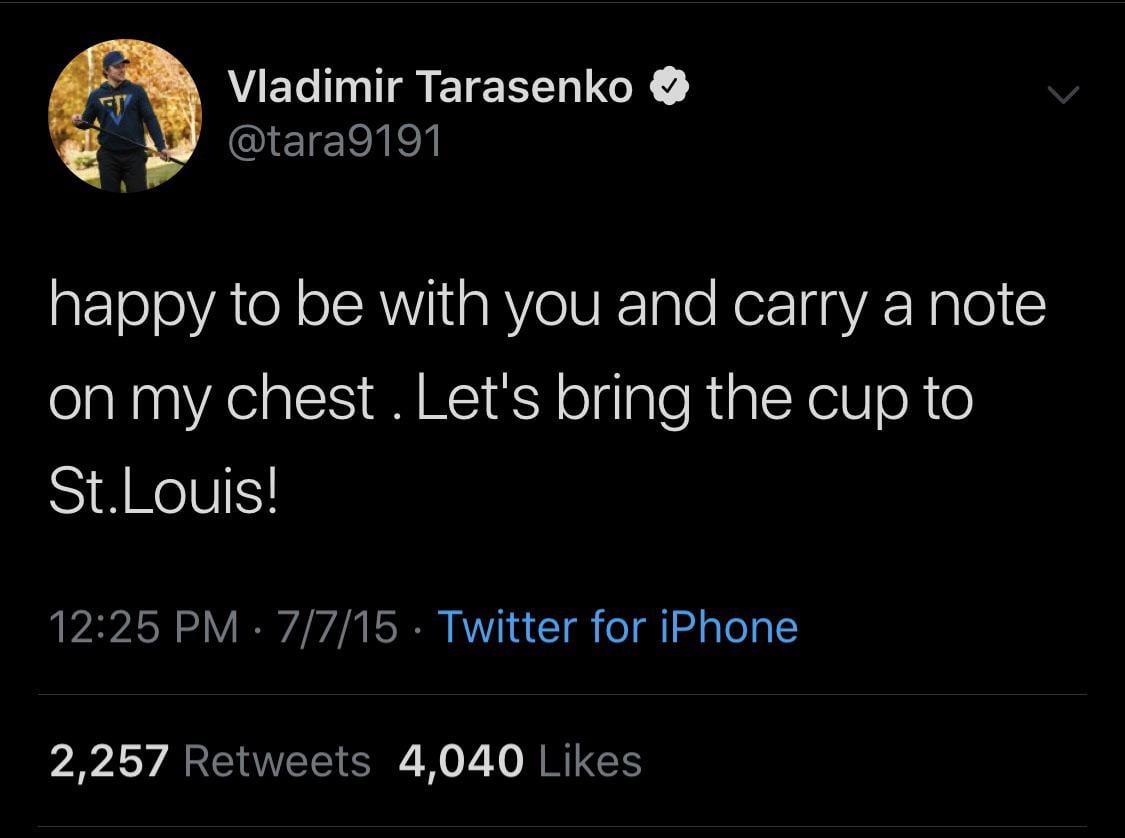Expand the tweet options chevron

[x=1063, y=95]
